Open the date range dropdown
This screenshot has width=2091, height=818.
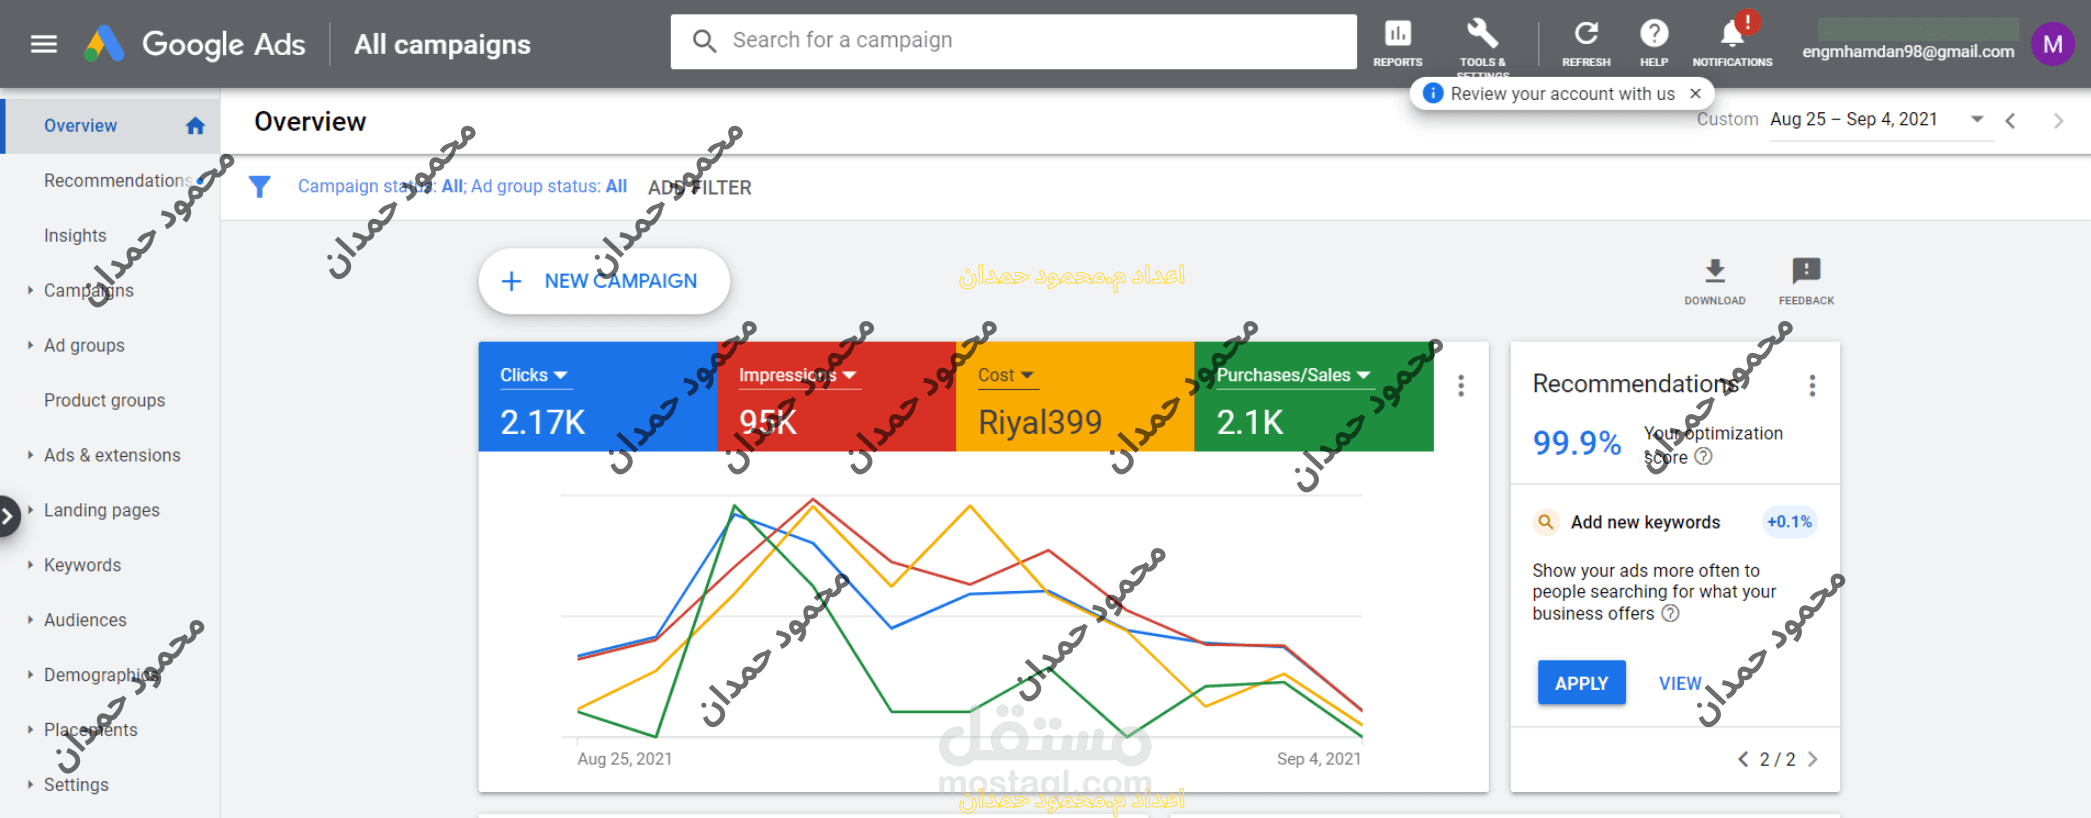coord(1976,119)
